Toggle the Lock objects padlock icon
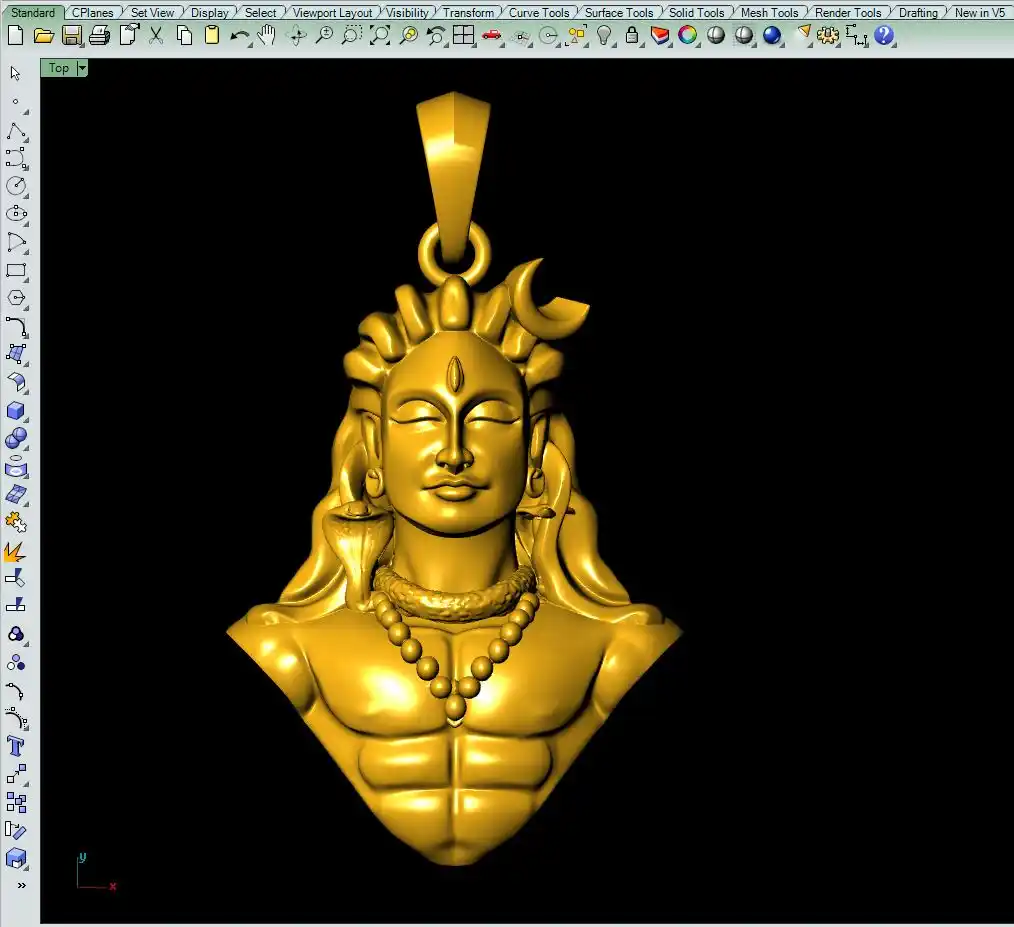The image size is (1014, 927). pos(632,36)
